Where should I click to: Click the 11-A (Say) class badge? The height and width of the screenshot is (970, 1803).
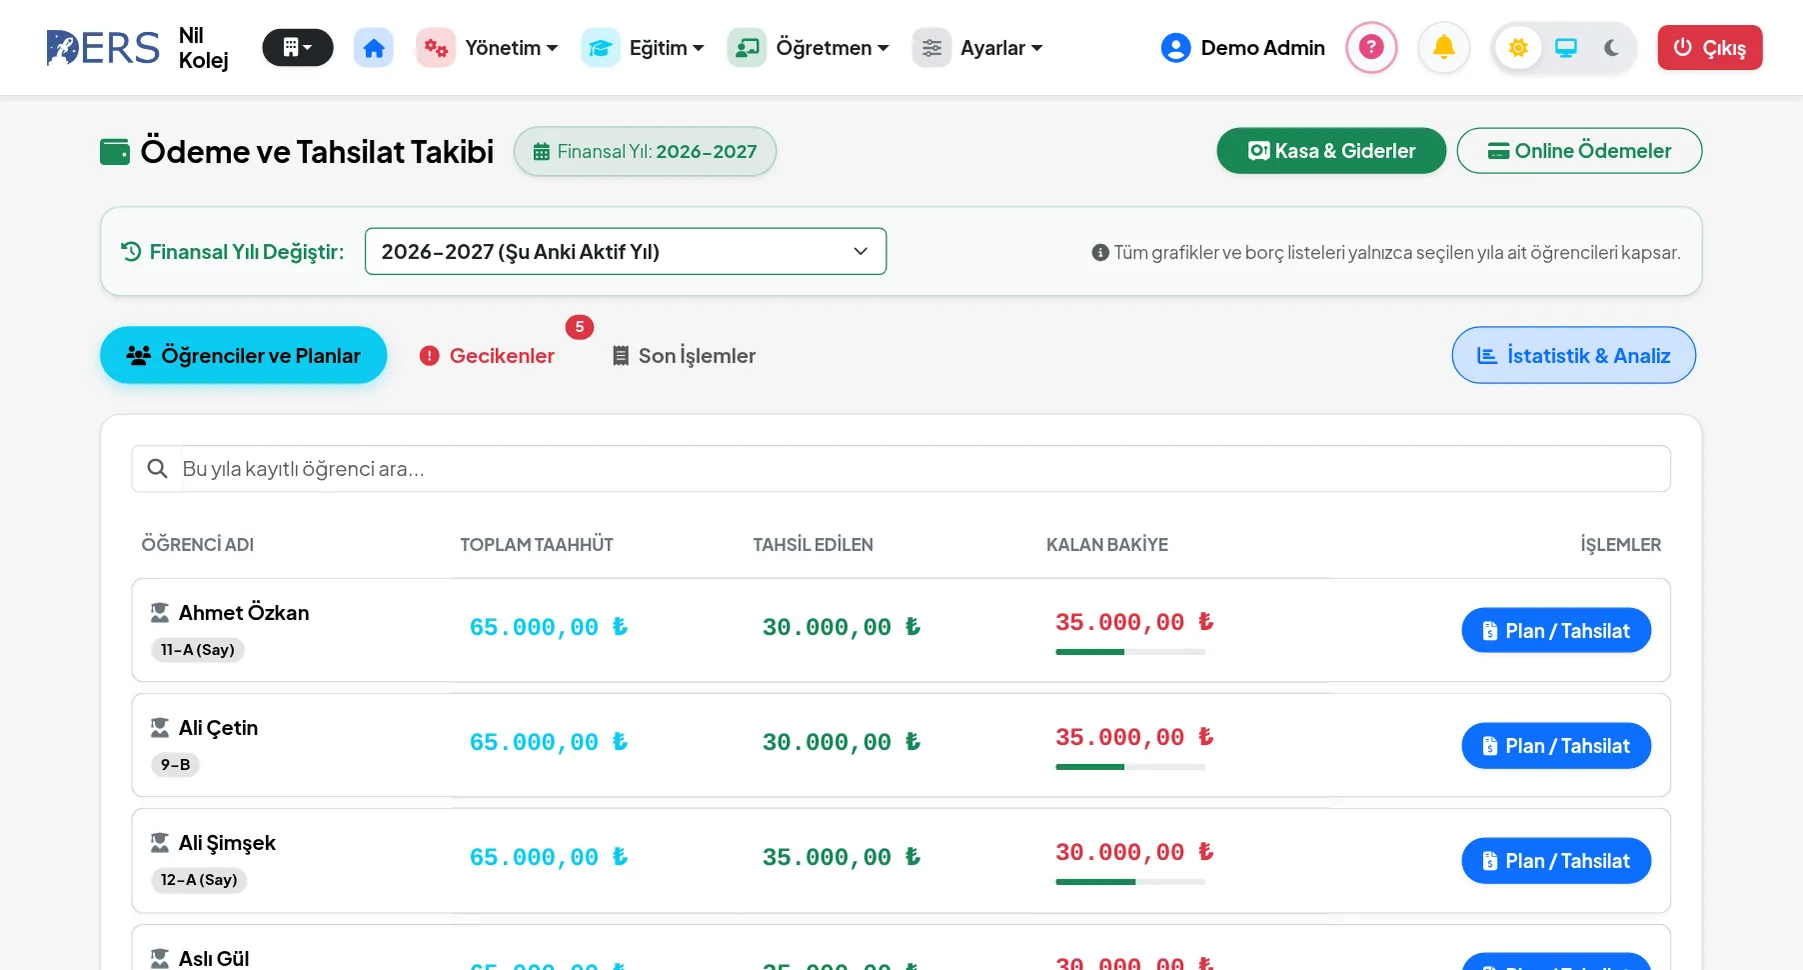point(198,649)
